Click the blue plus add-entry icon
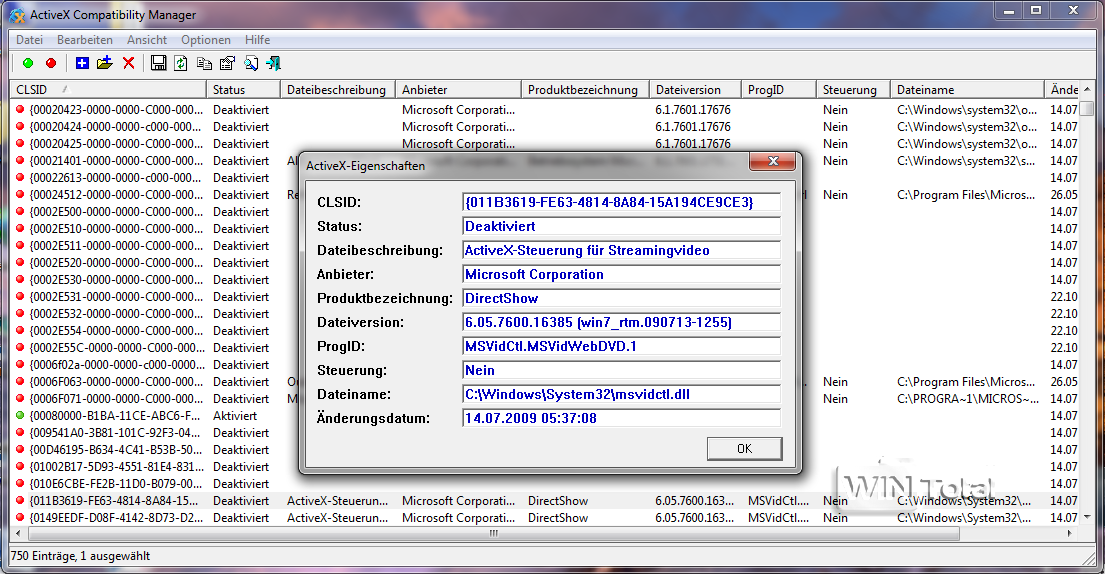 82,63
